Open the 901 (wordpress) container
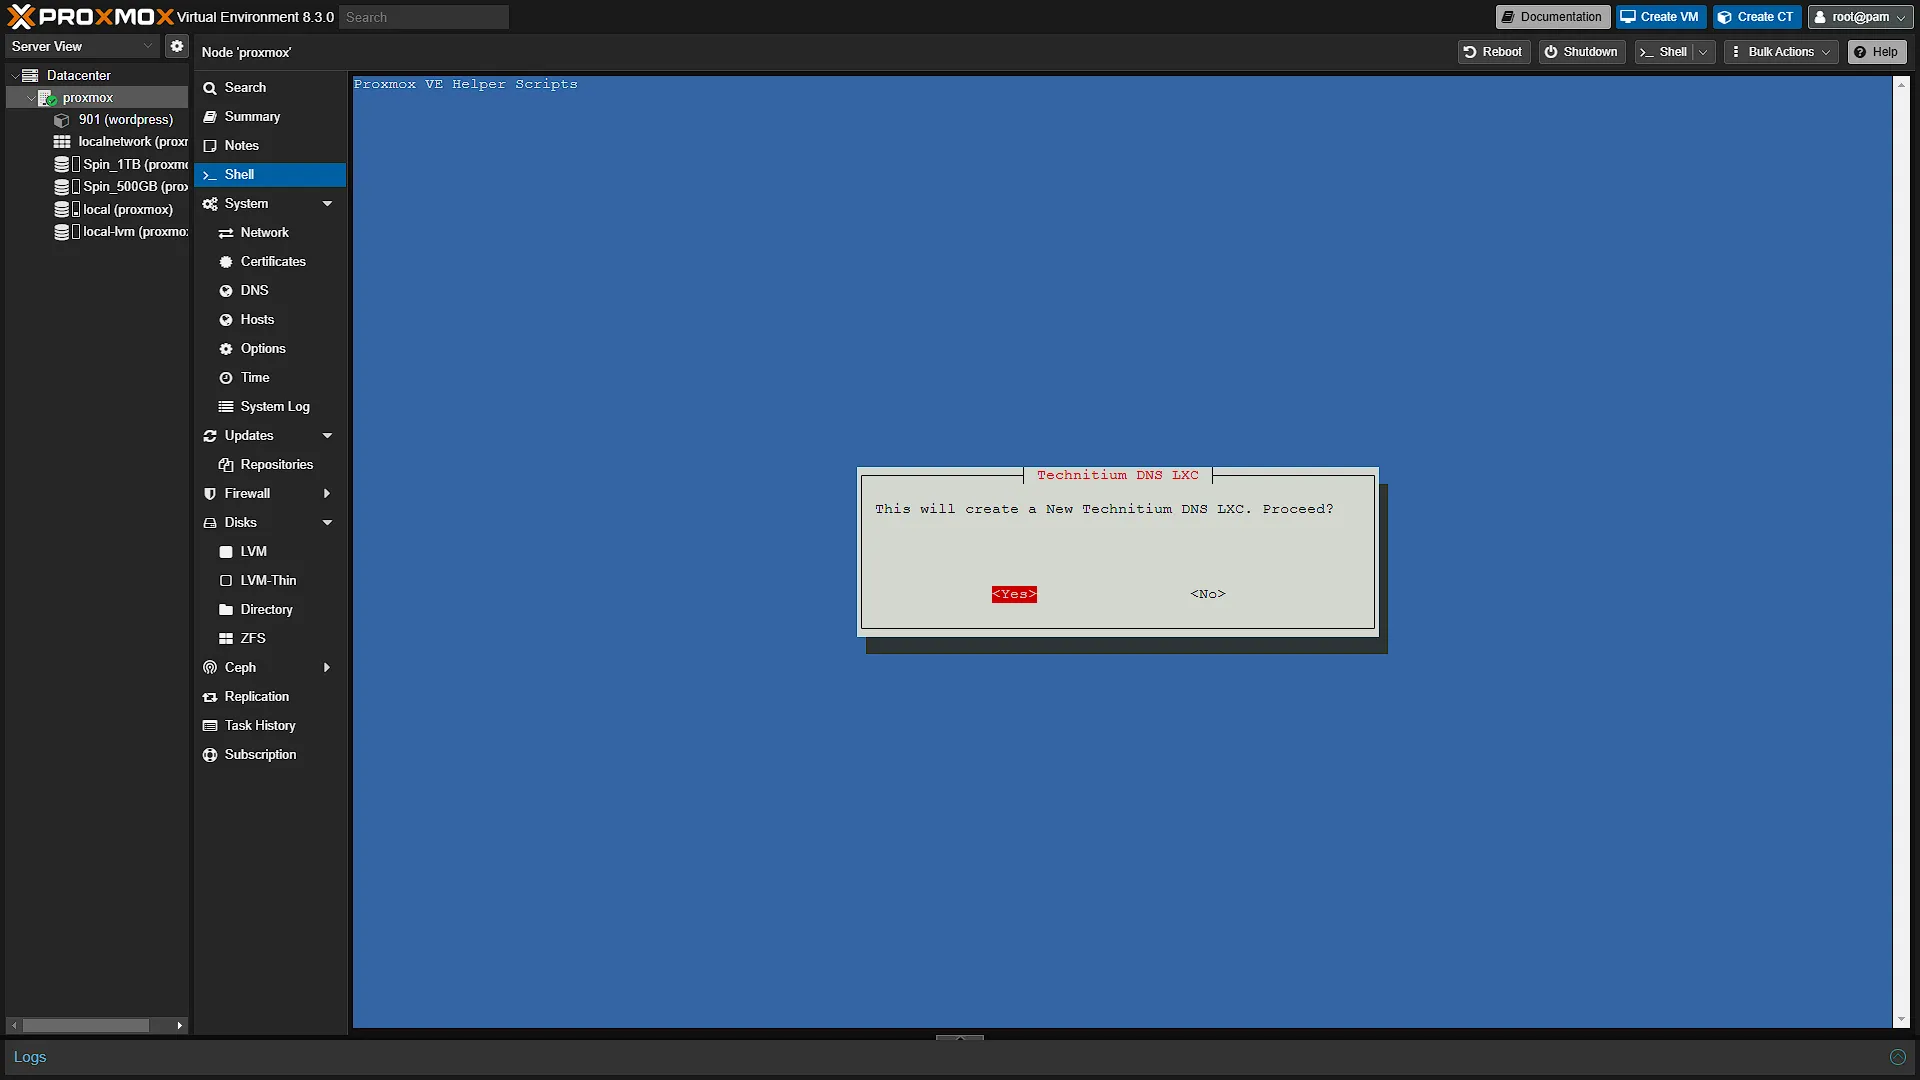The width and height of the screenshot is (1920, 1080). click(x=125, y=120)
